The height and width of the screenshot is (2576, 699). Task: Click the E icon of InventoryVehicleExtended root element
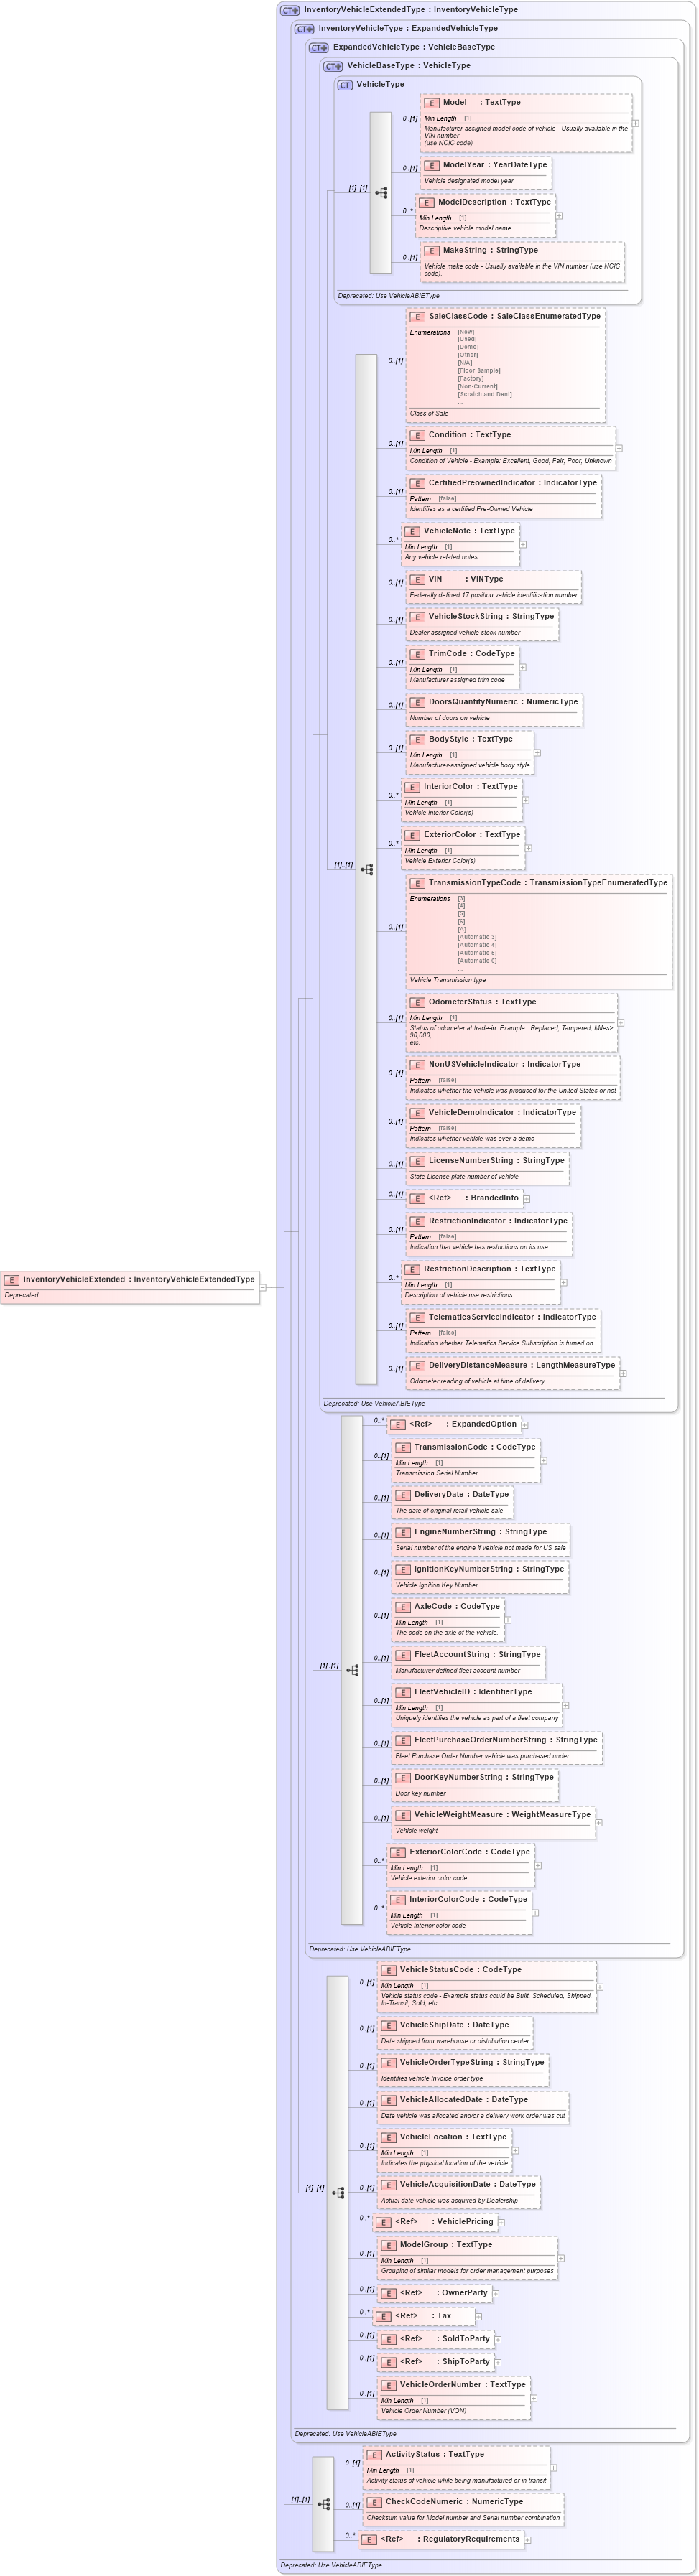11,1279
